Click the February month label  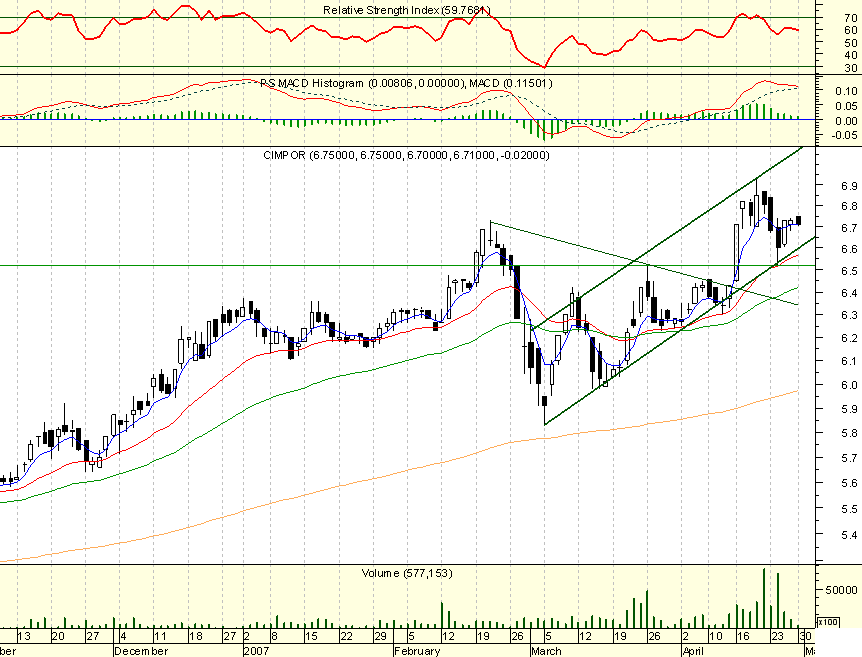(x=417, y=651)
